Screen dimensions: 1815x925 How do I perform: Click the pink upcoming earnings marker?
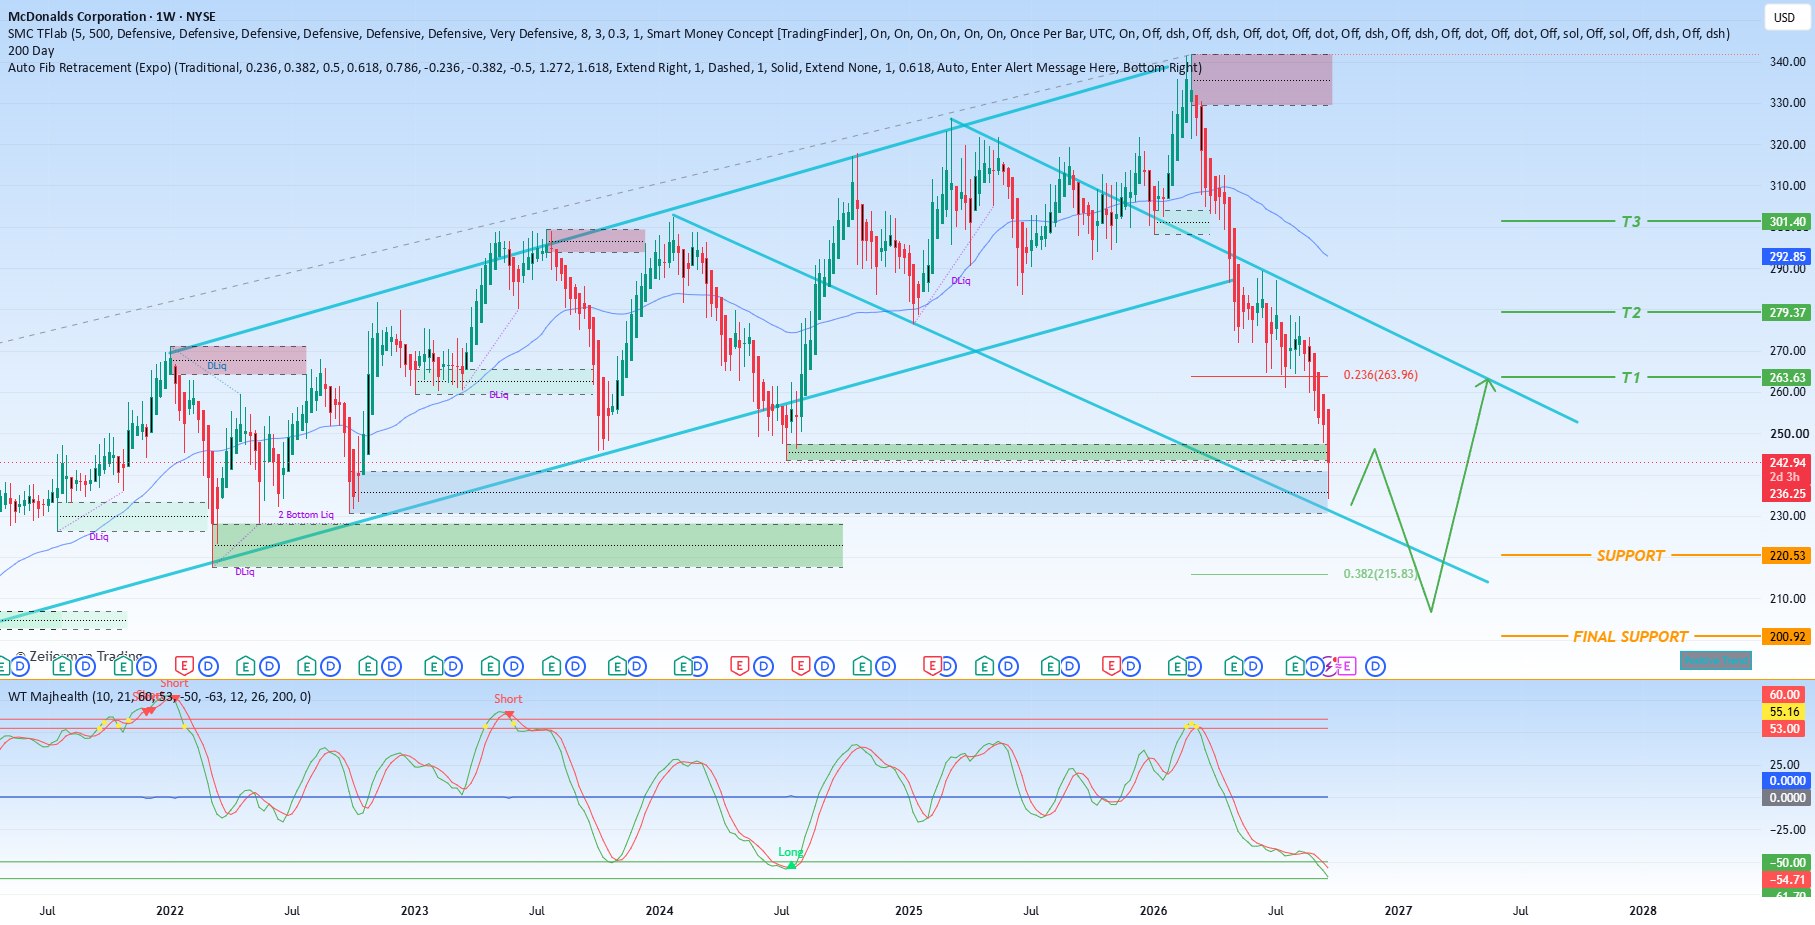pos(1346,666)
